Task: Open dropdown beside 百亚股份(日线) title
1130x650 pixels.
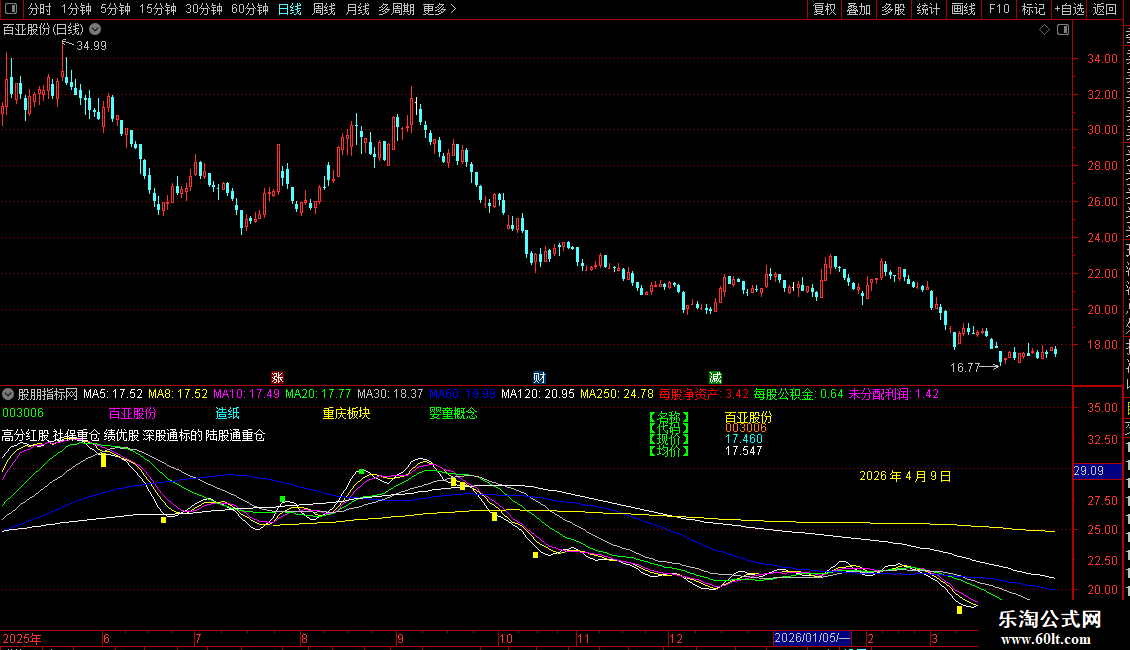Action: coord(95,30)
